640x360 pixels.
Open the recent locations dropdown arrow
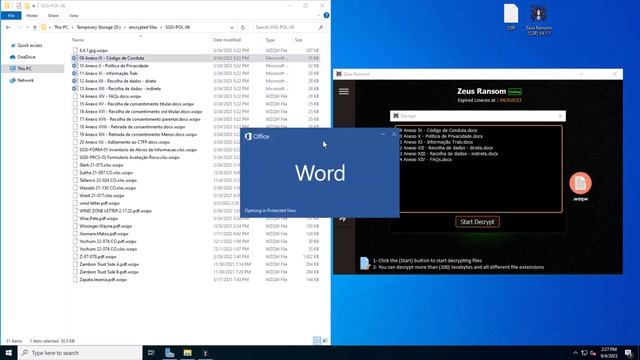pyautogui.click(x=27, y=27)
